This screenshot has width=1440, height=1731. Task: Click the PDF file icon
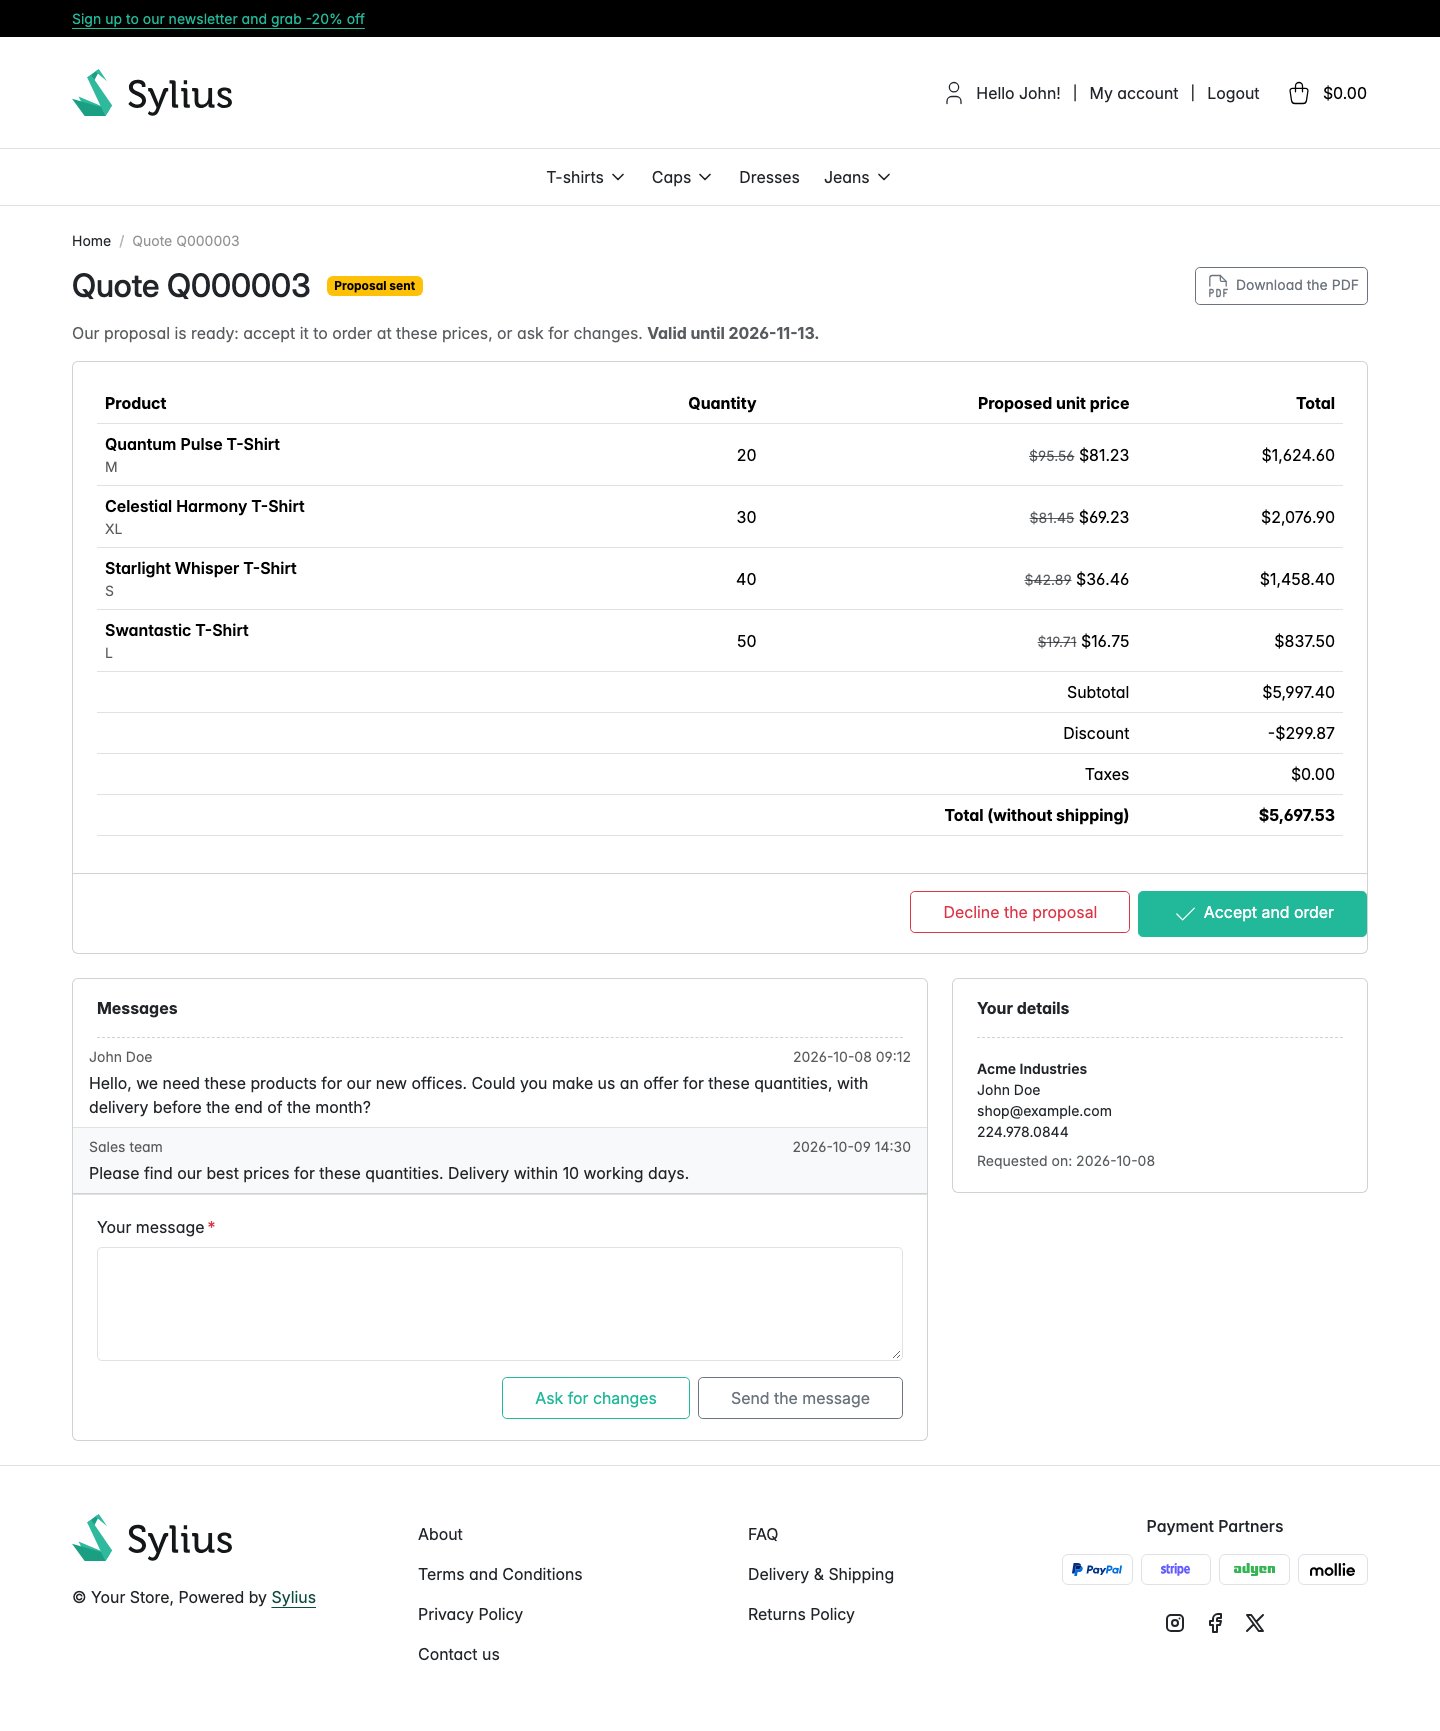pos(1218,286)
